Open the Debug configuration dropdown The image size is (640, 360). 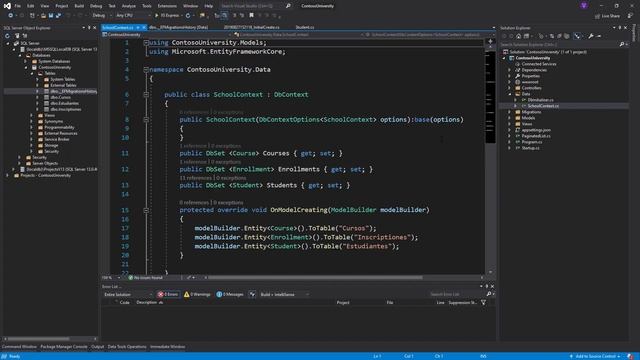coord(101,16)
